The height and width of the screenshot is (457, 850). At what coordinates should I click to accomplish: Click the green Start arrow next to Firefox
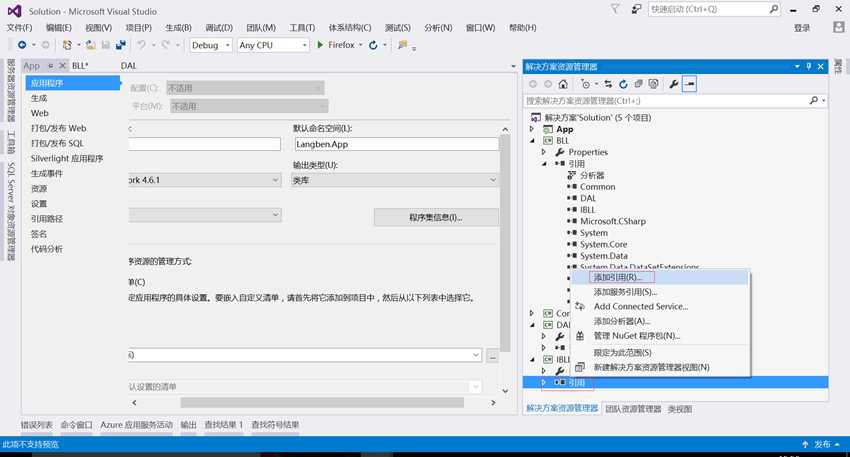coord(320,45)
